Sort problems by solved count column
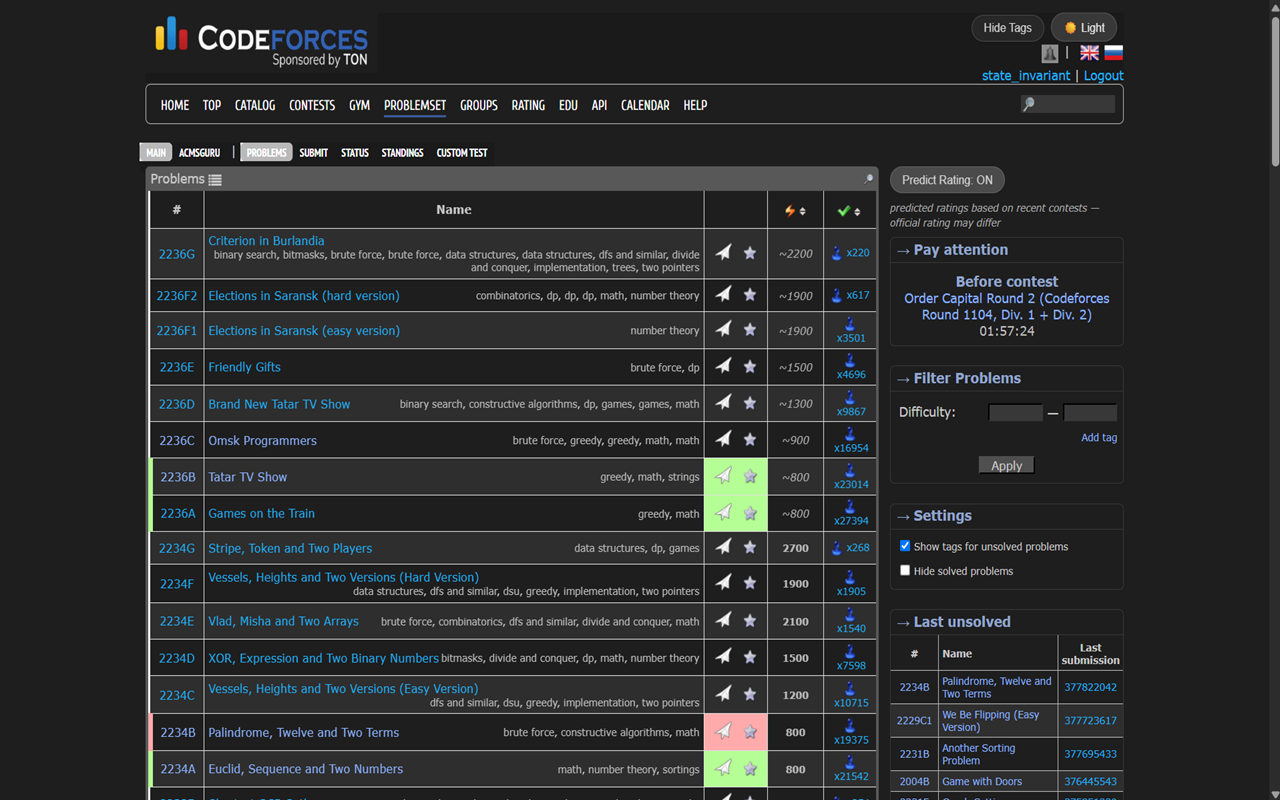 pos(850,211)
